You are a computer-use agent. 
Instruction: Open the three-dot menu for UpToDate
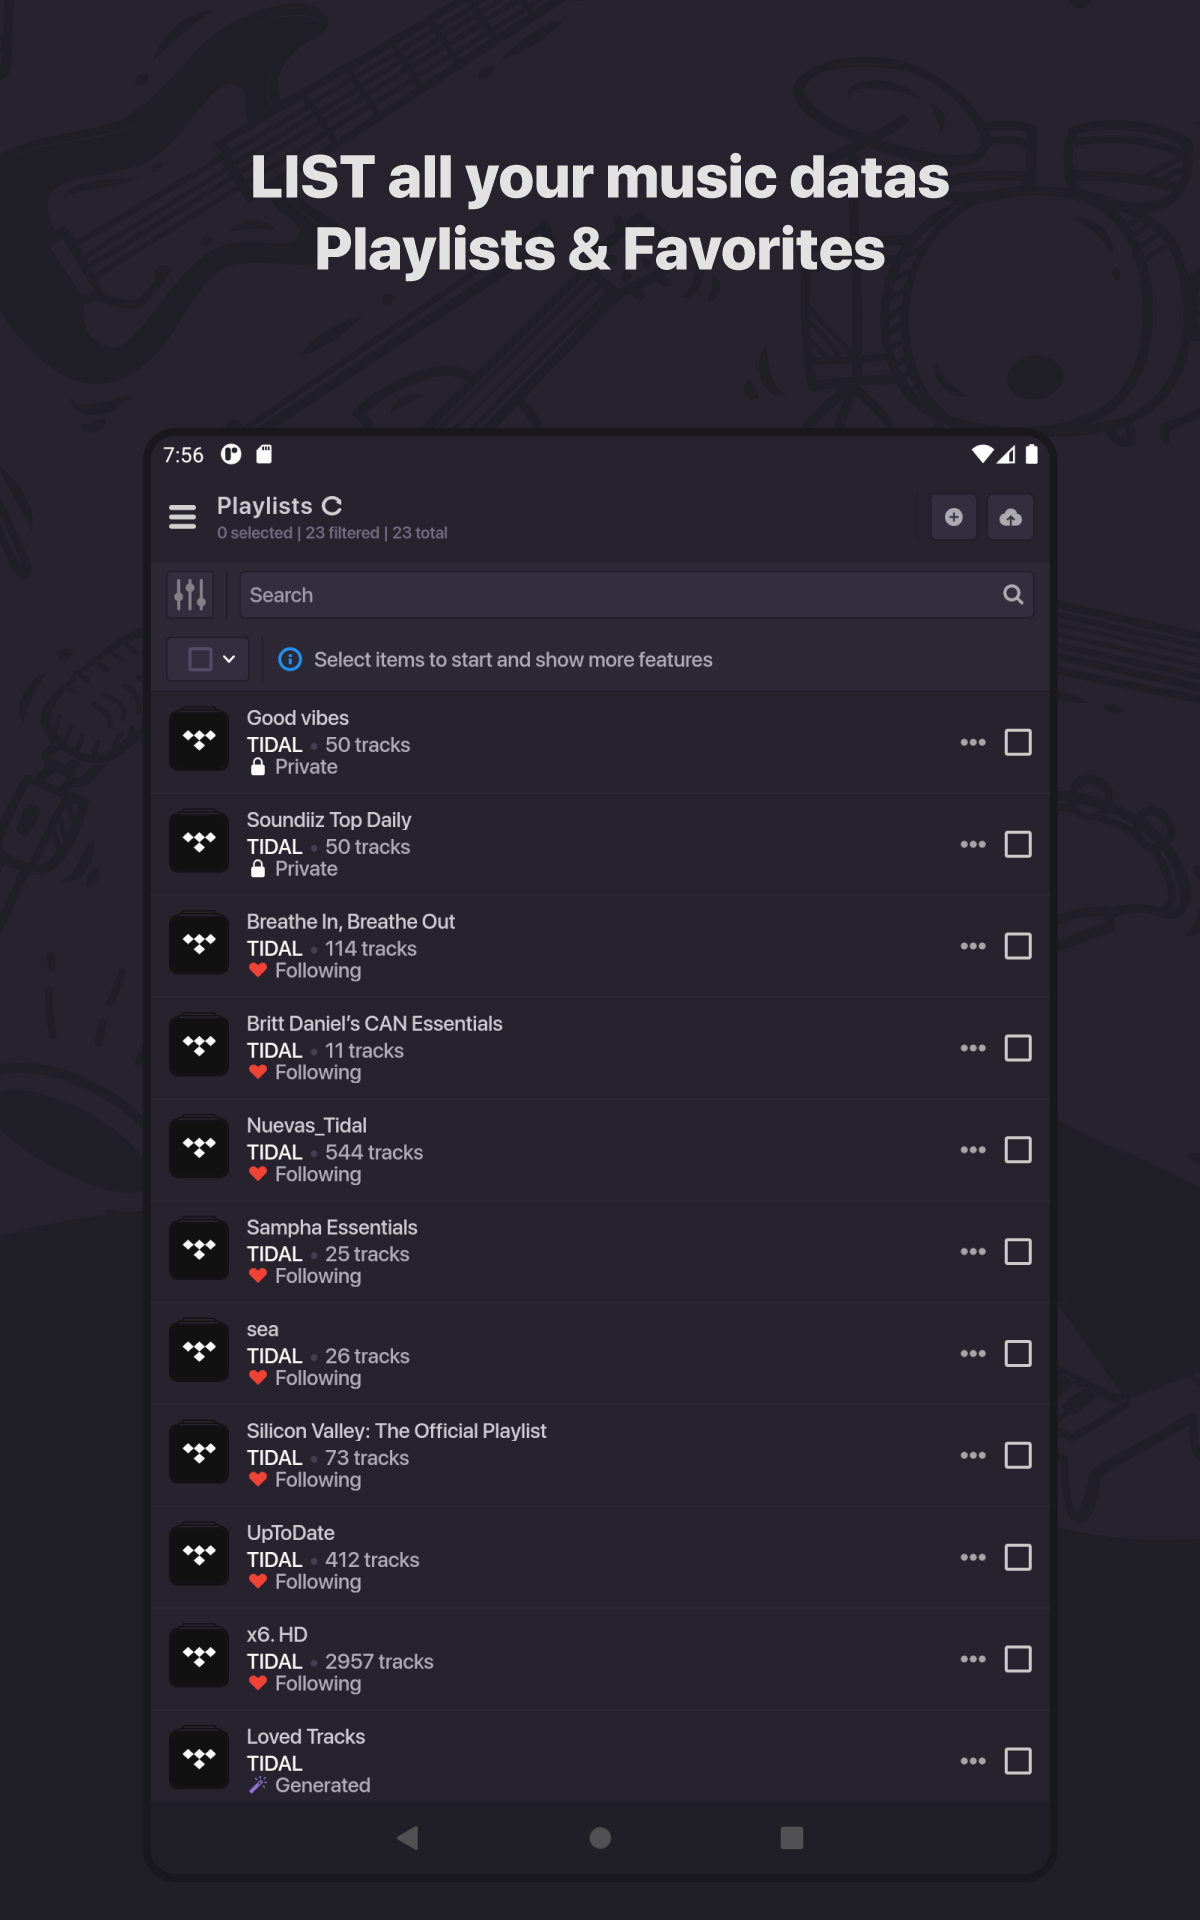[972, 1558]
